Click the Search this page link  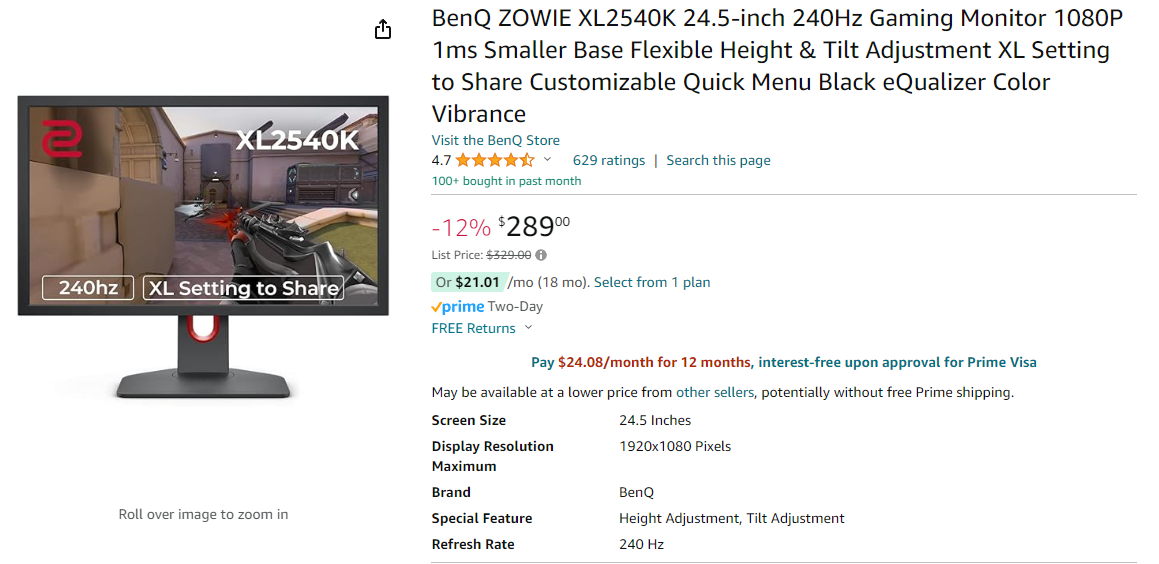click(718, 160)
